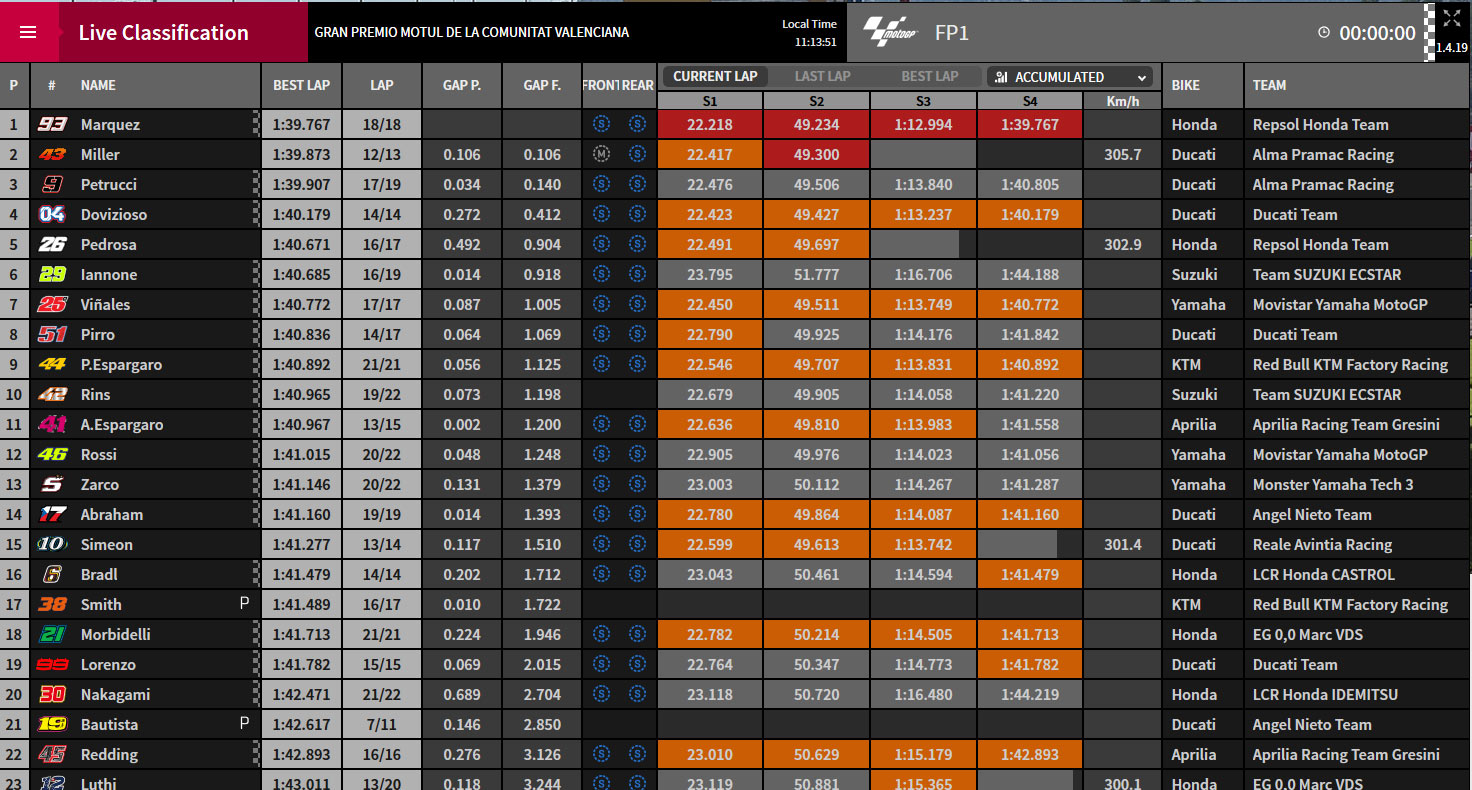Screen dimensions: 1472x790
Task: Sort by BEST LAP column header
Action: click(x=301, y=85)
